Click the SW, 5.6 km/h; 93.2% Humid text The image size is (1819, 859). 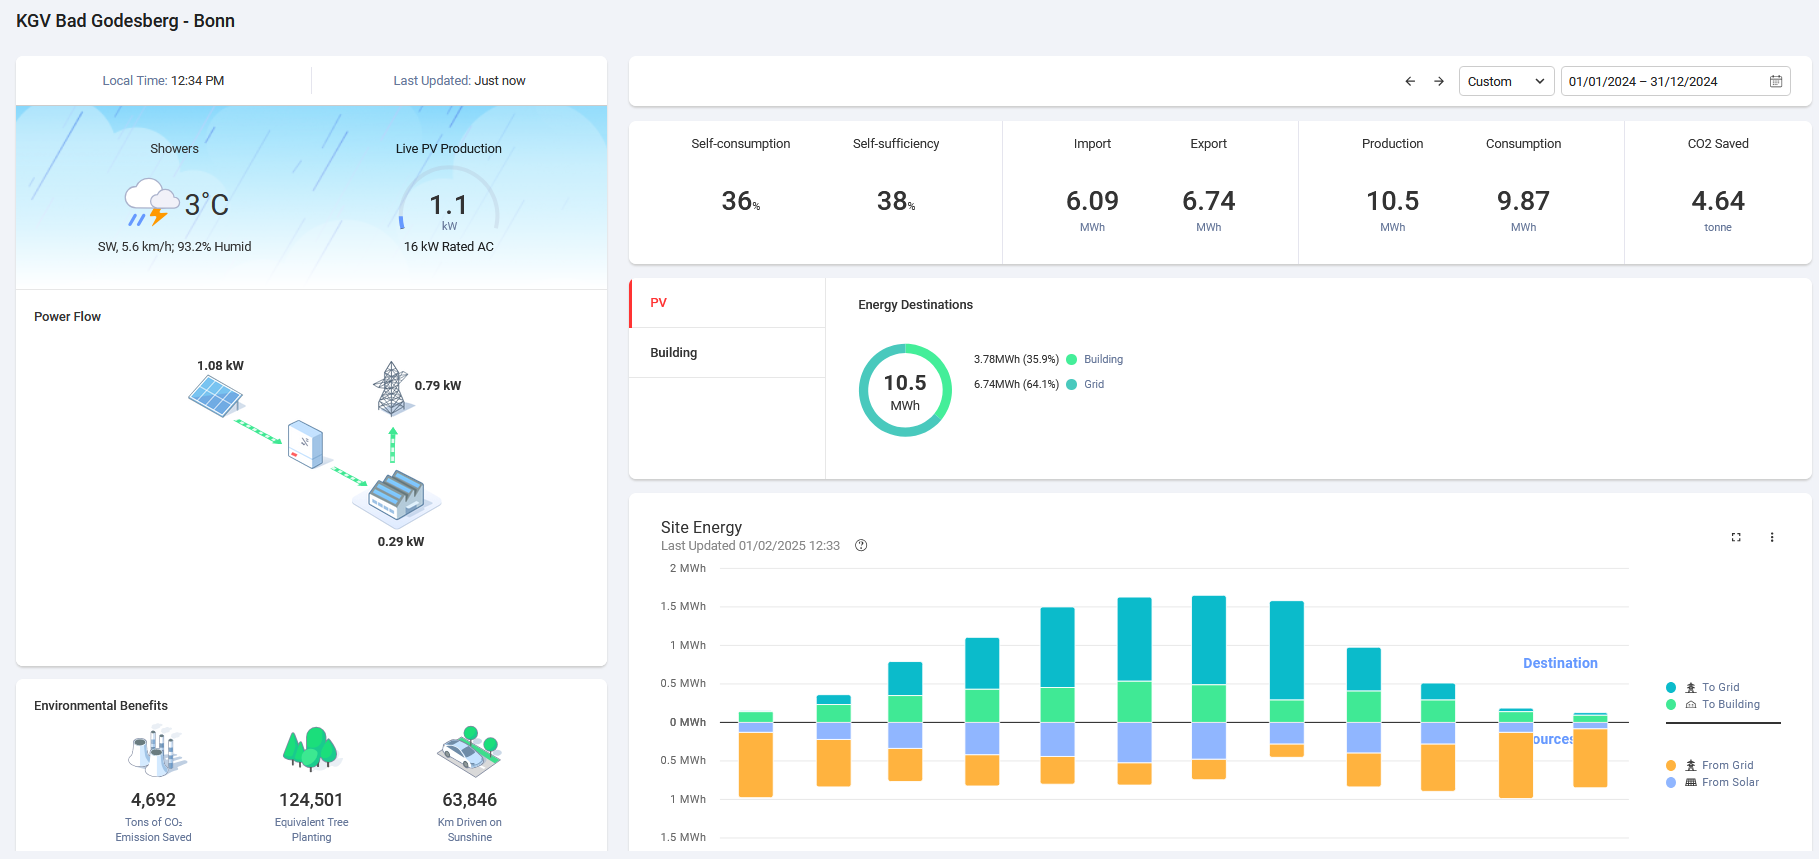point(174,247)
